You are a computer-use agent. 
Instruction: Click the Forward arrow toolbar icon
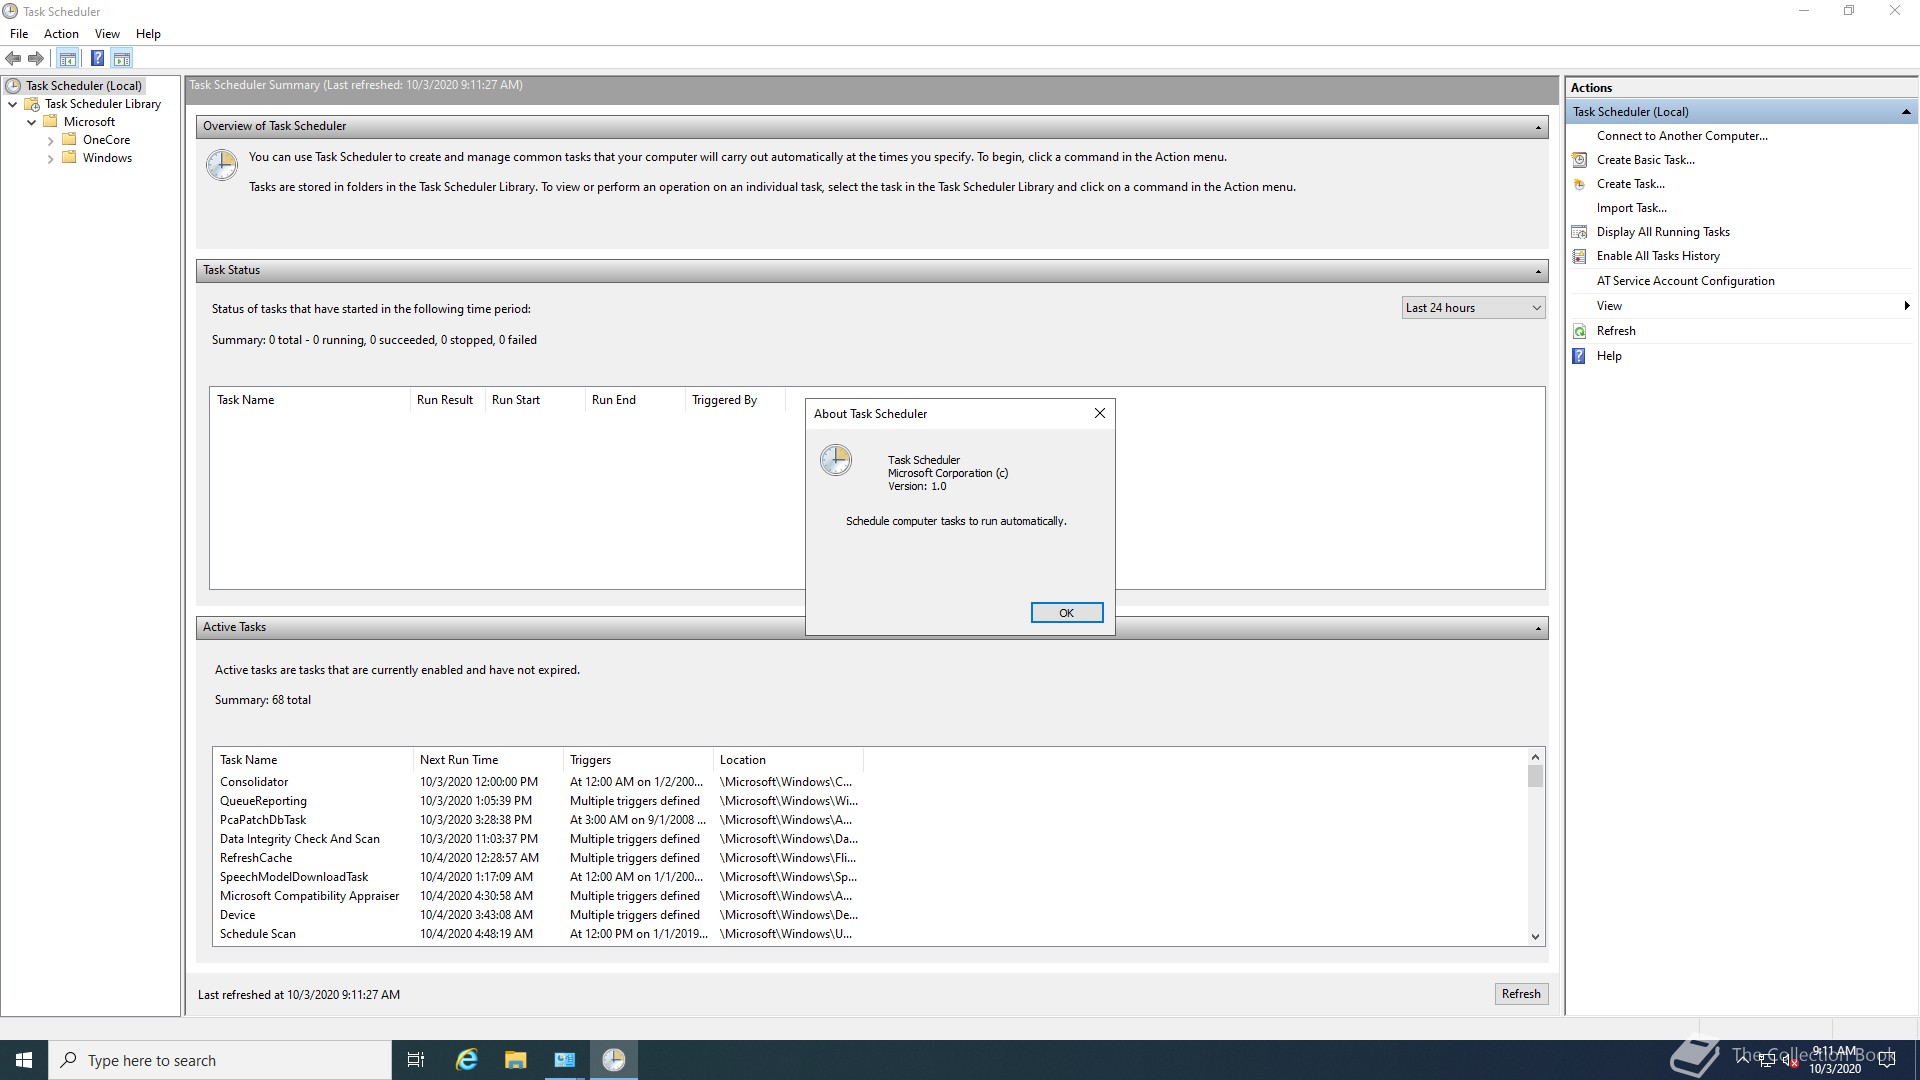click(36, 58)
